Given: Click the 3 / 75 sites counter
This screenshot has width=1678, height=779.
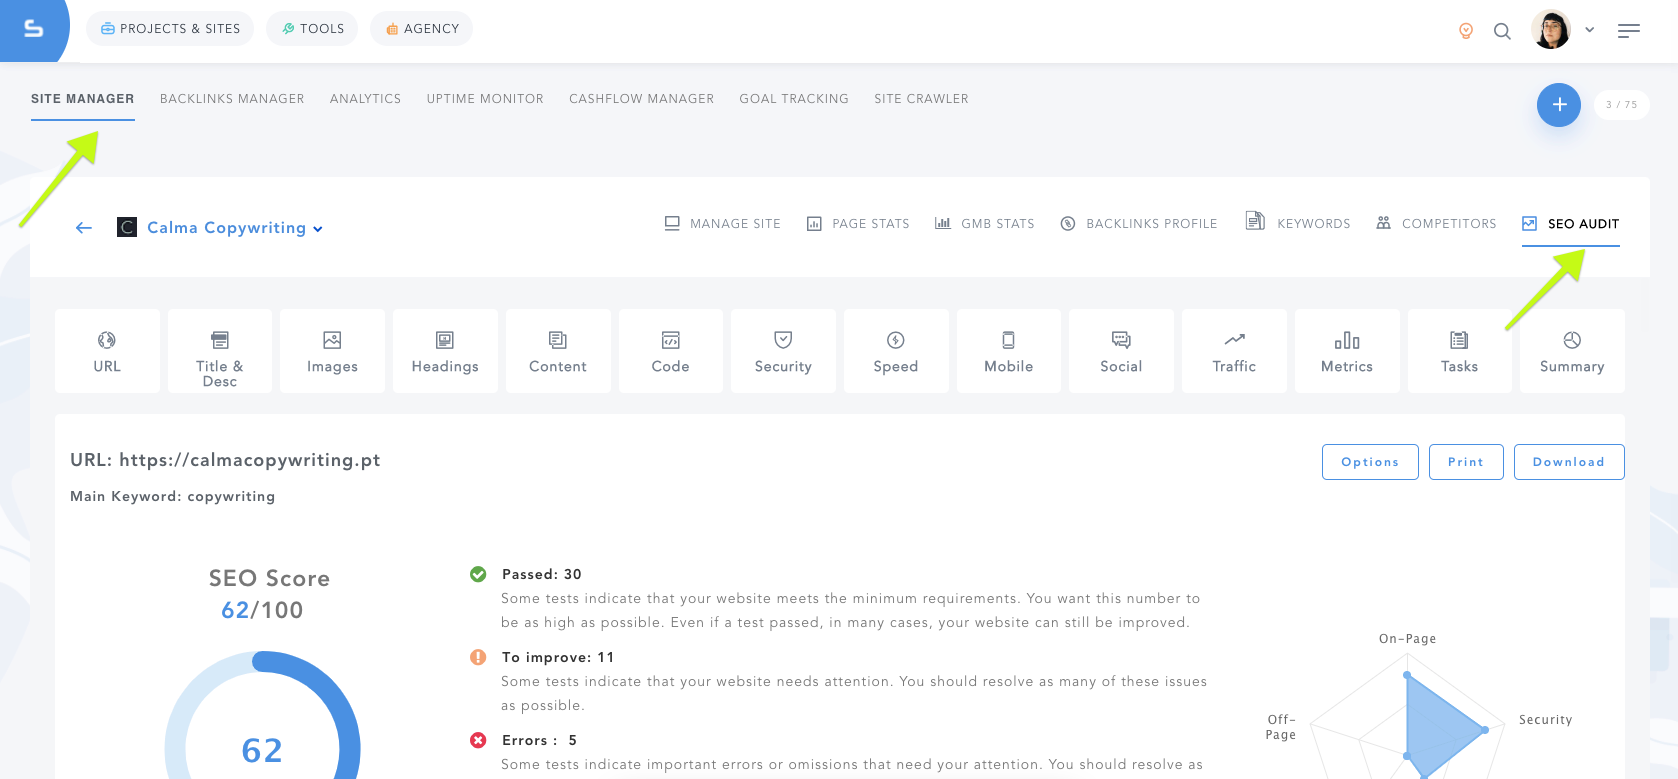Looking at the screenshot, I should coord(1621,105).
